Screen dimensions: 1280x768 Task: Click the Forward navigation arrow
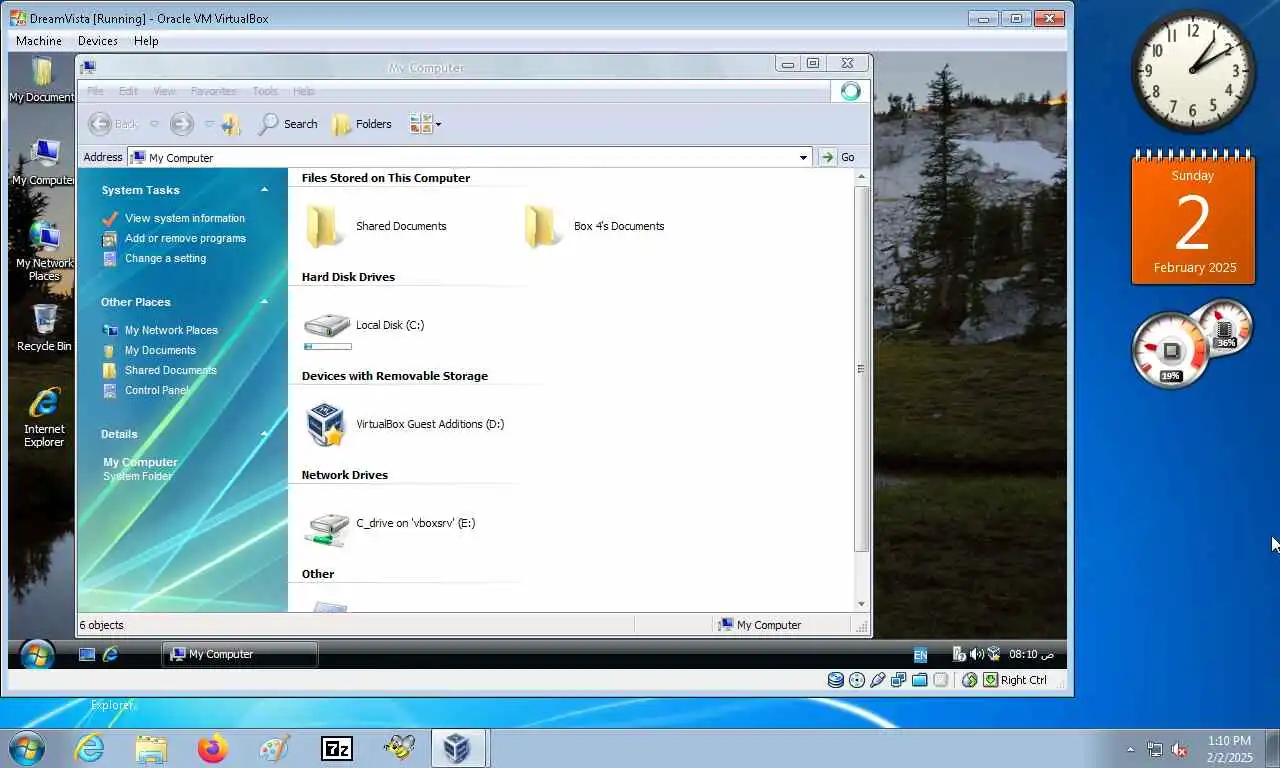click(181, 124)
